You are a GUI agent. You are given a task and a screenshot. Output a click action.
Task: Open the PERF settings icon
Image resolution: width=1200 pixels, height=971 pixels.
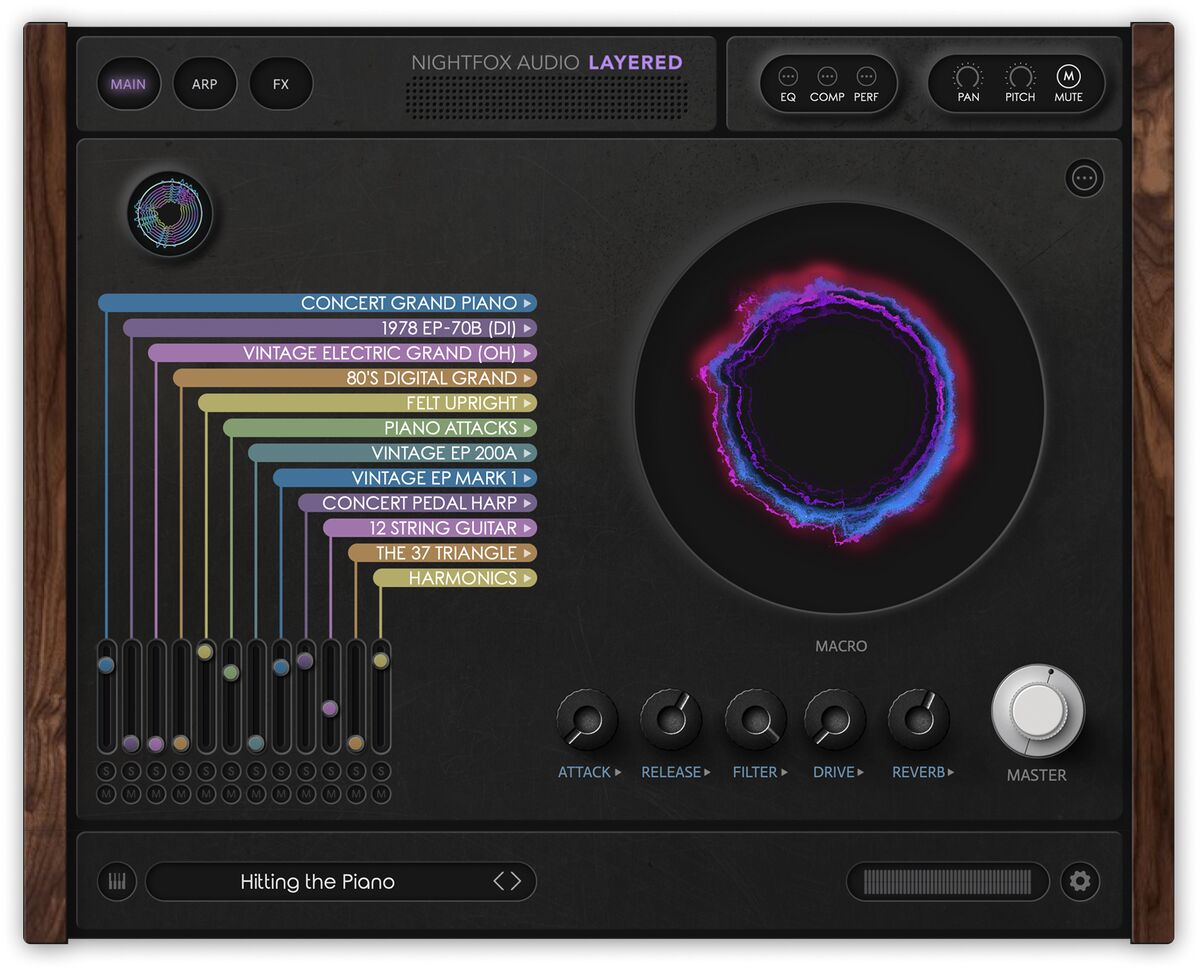(x=866, y=76)
